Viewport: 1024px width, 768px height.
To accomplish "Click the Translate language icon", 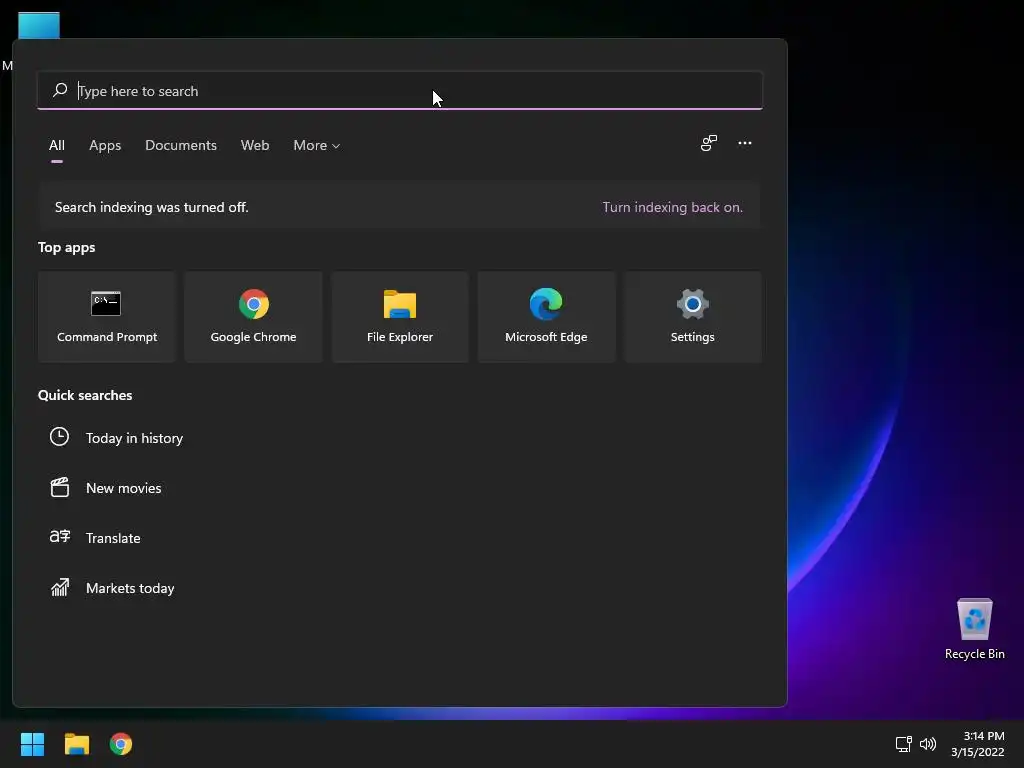I will 59,537.
